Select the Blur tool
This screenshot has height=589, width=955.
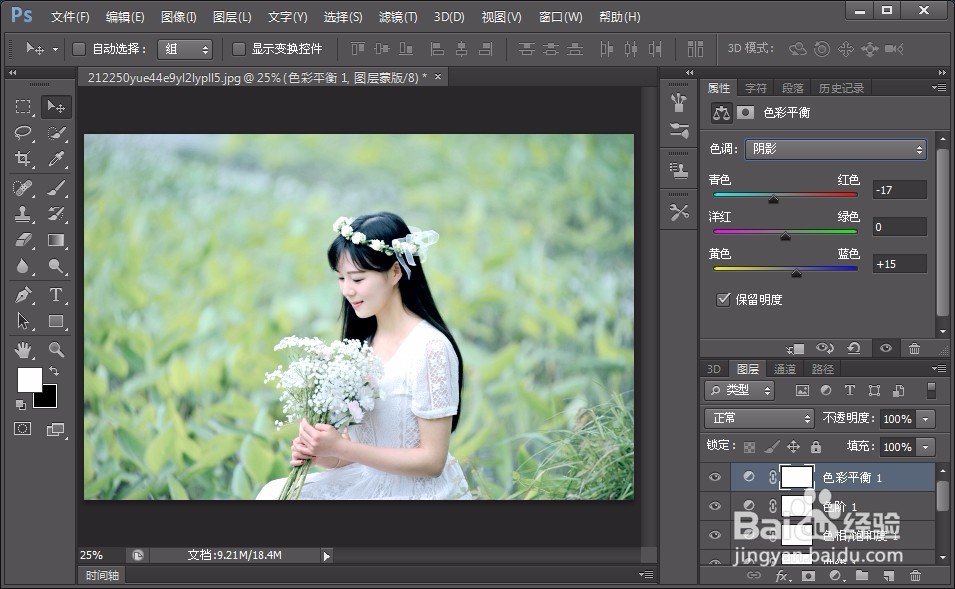click(x=23, y=266)
